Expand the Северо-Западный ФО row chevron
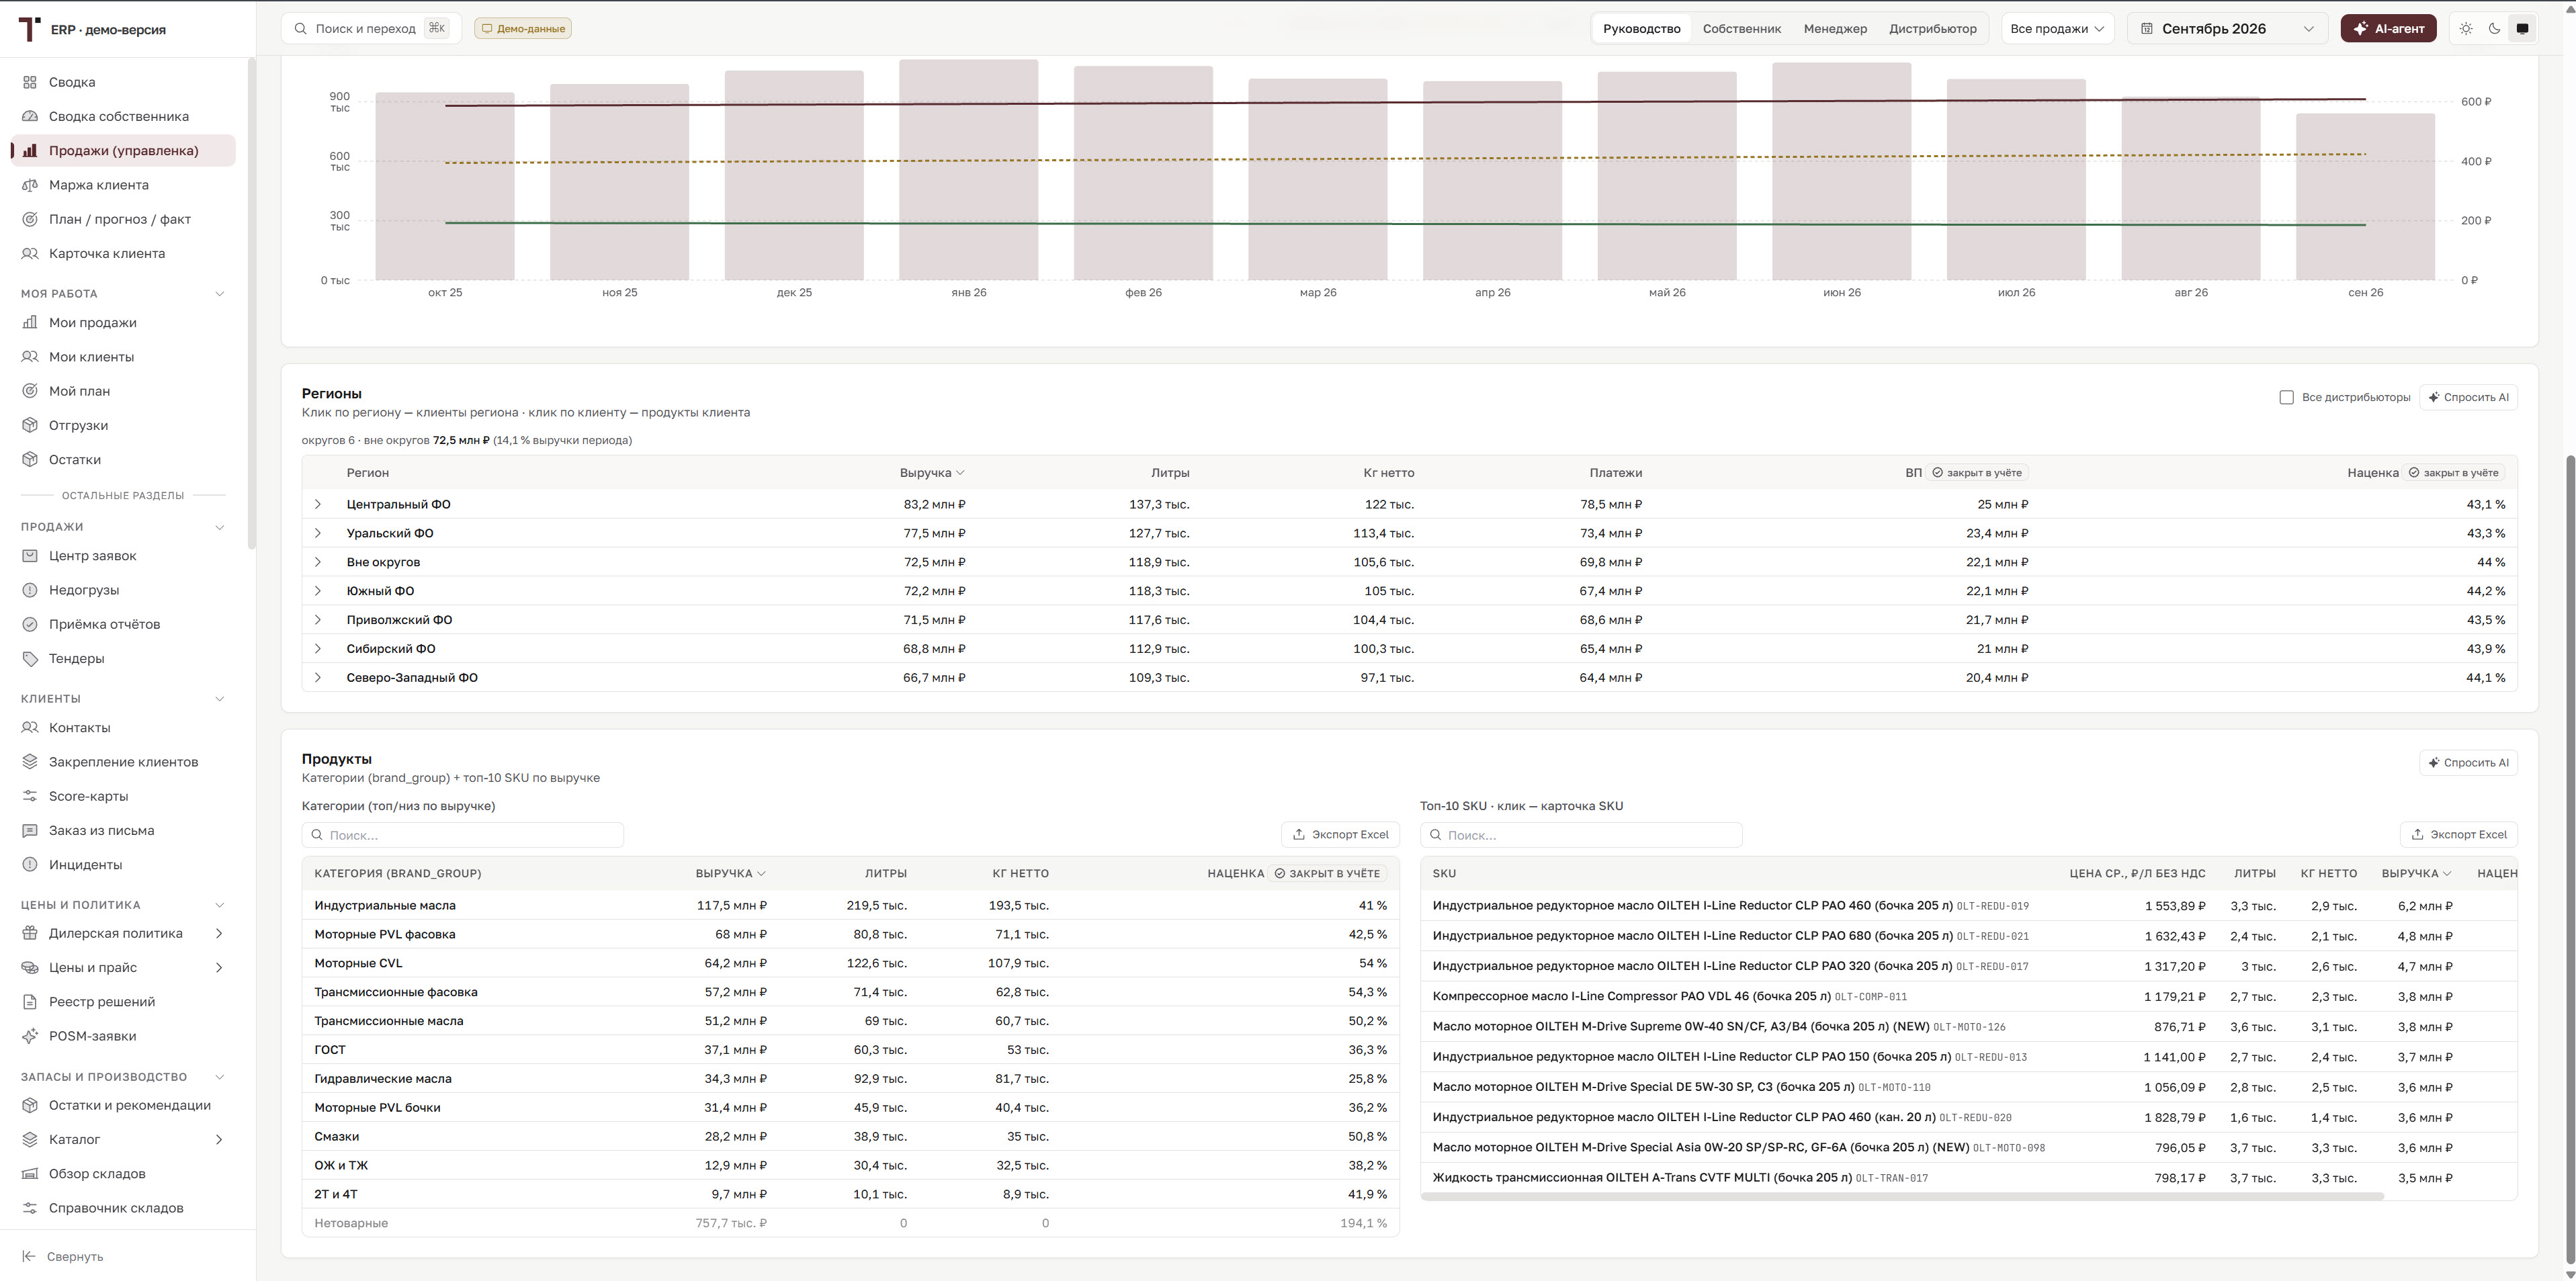This screenshot has height=1281, width=2576. [x=318, y=678]
